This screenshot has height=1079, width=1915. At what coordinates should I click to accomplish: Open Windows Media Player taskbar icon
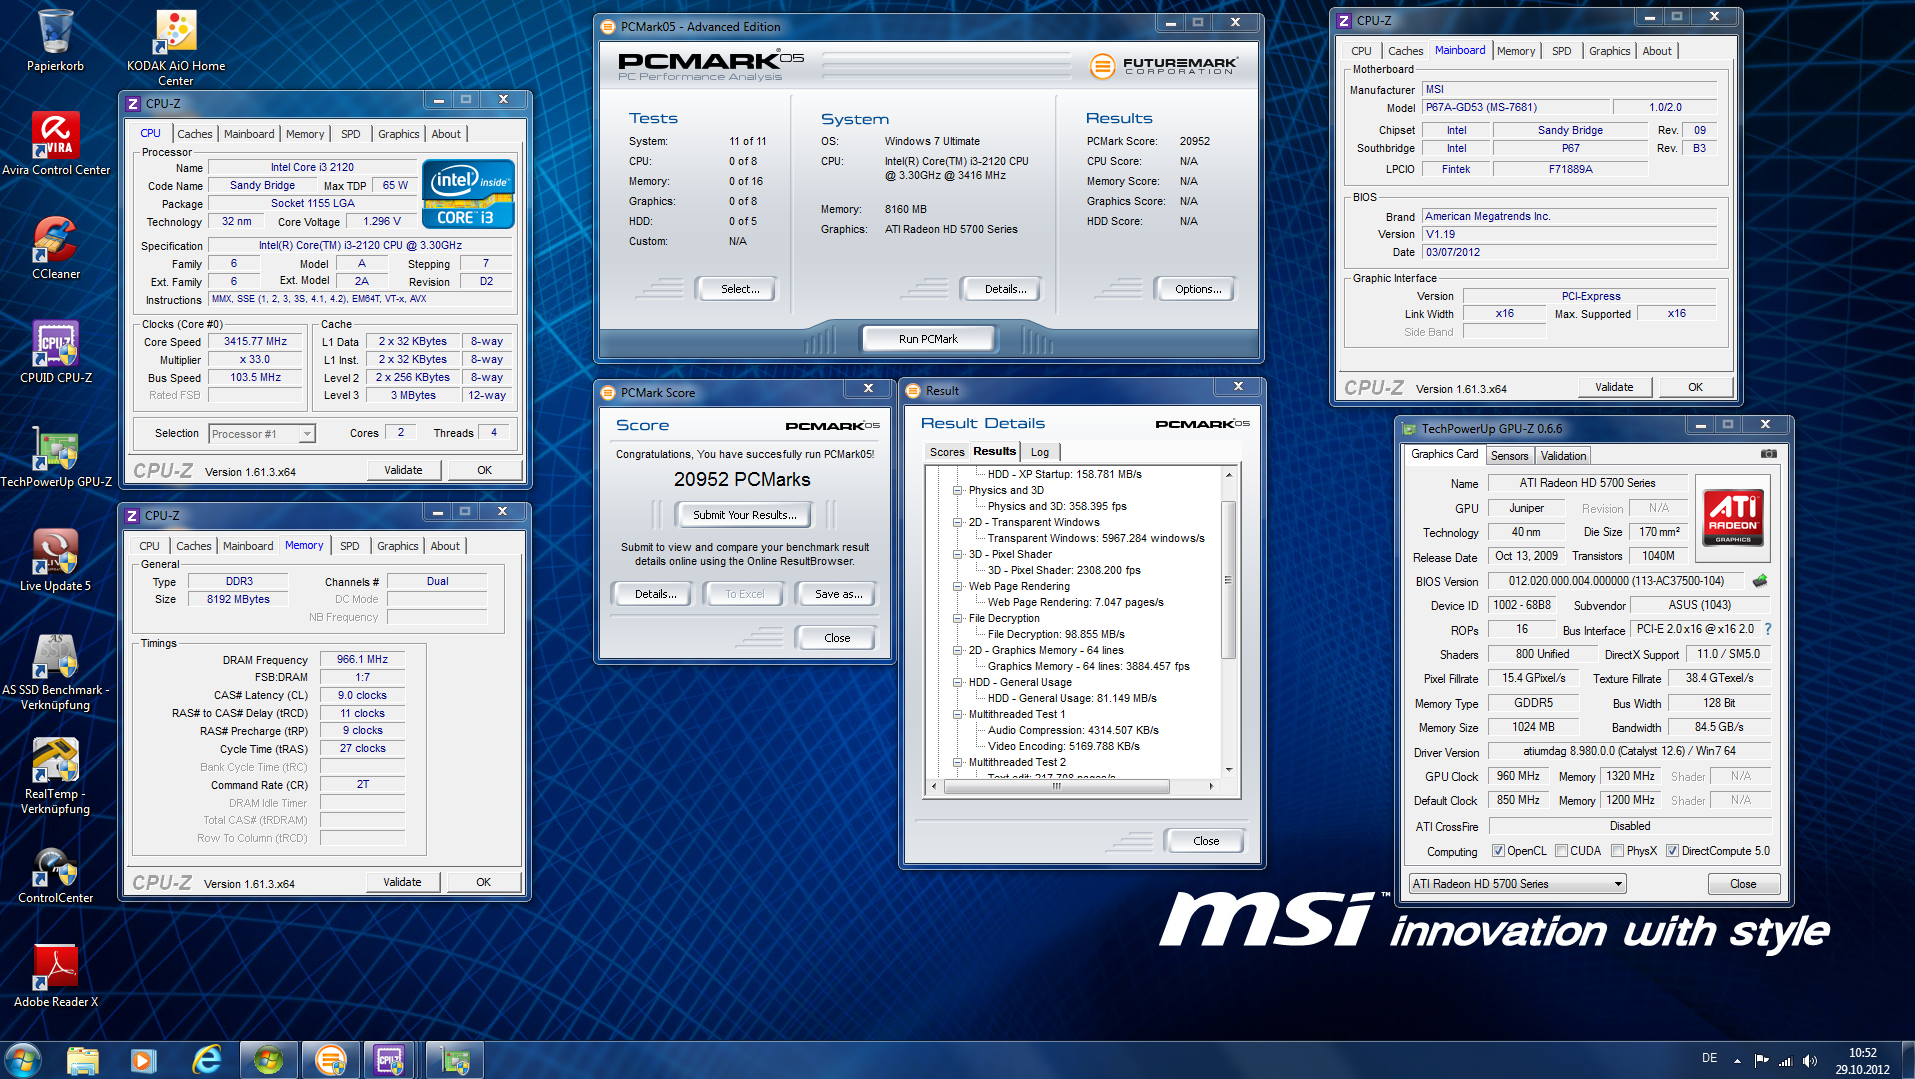pyautogui.click(x=144, y=1059)
